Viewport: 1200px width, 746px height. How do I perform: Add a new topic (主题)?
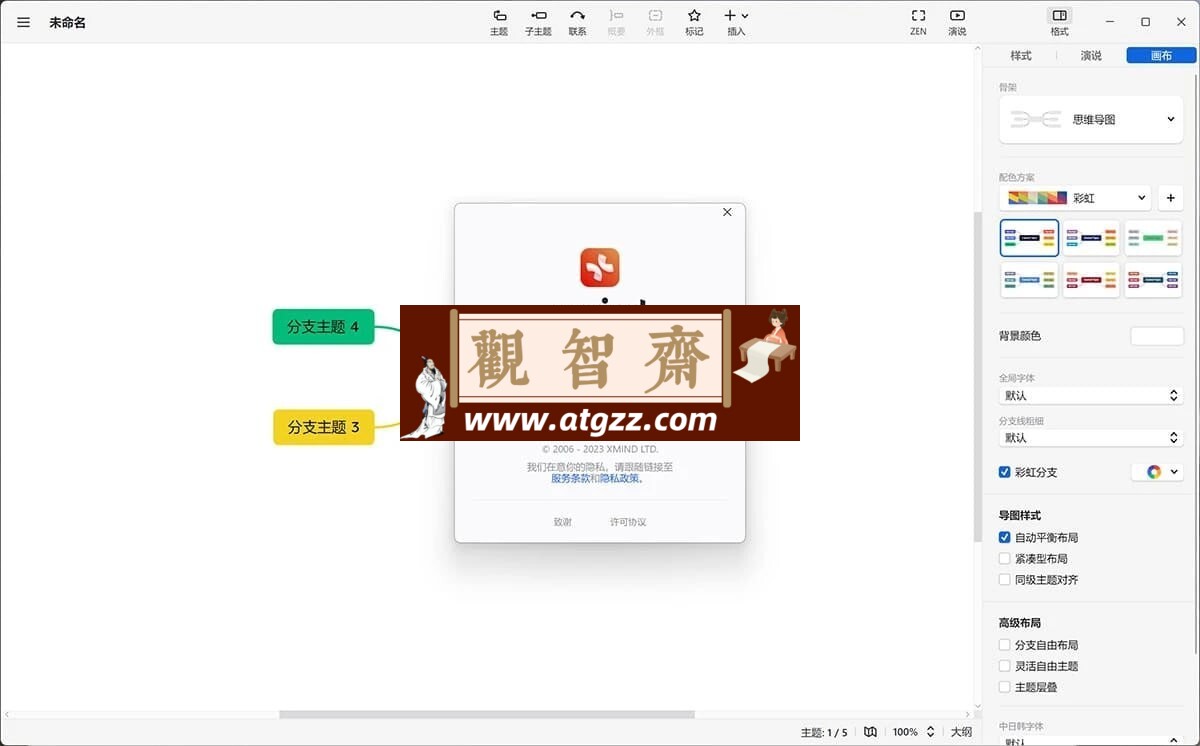(x=499, y=22)
